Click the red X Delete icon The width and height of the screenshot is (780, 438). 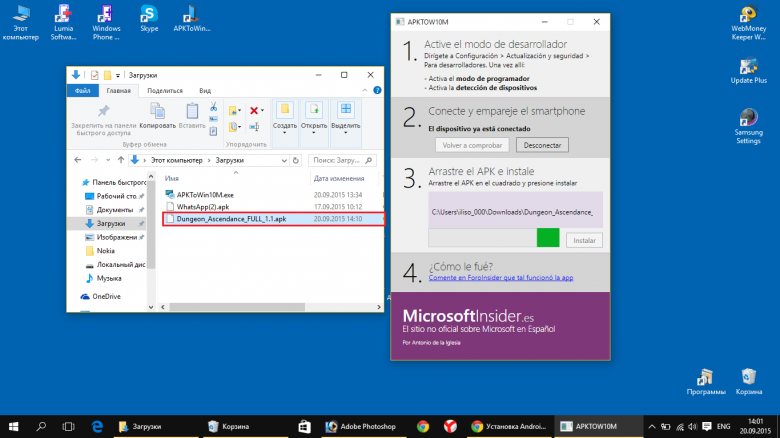(254, 110)
